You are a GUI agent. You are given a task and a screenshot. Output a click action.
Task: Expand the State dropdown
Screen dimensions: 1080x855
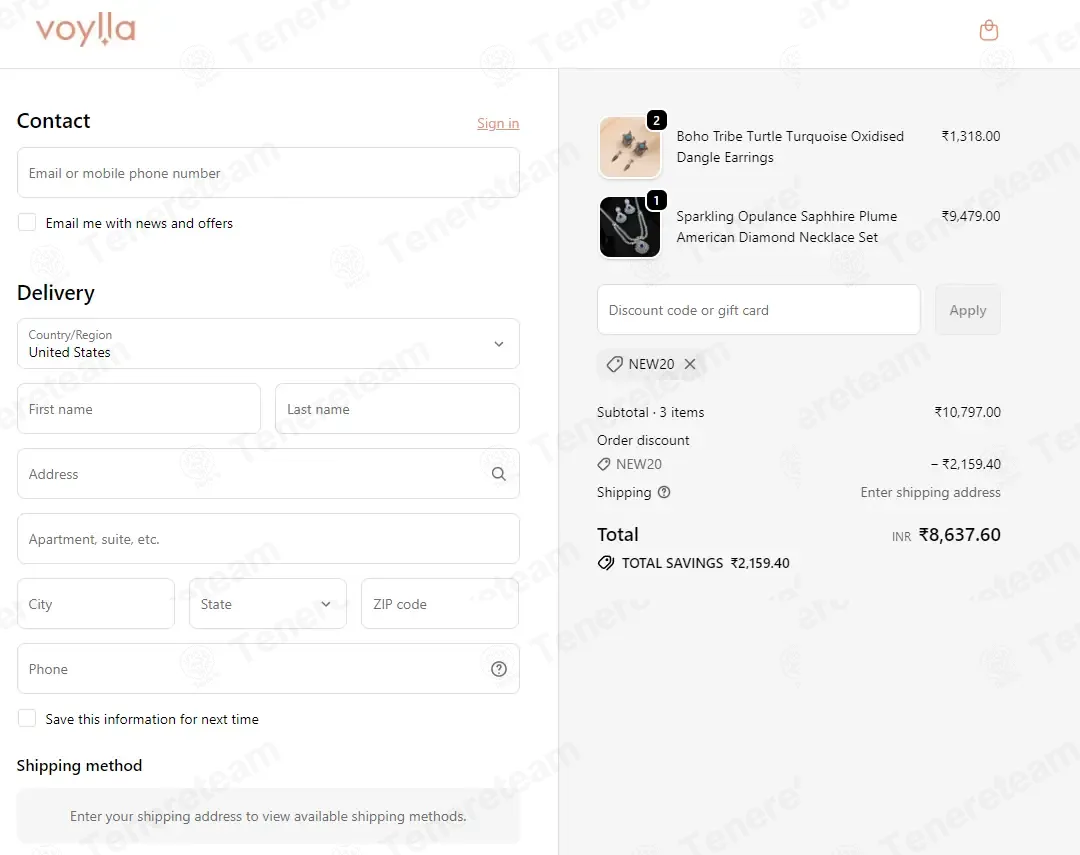(267, 604)
